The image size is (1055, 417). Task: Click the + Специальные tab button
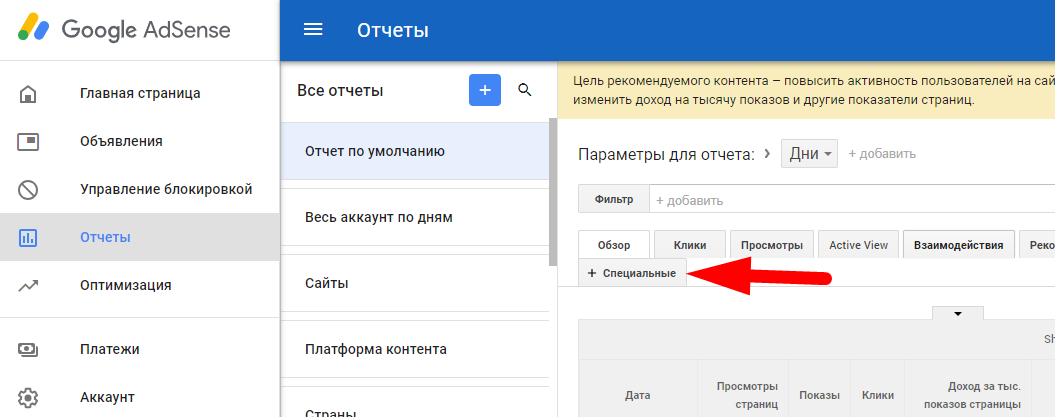(632, 273)
